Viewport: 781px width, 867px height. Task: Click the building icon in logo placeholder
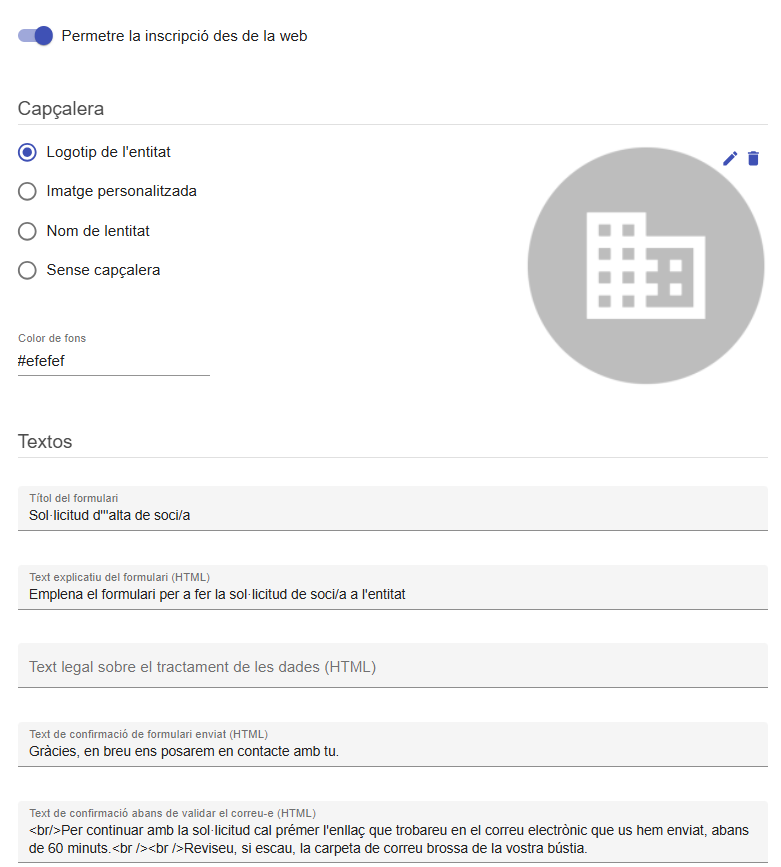[645, 265]
